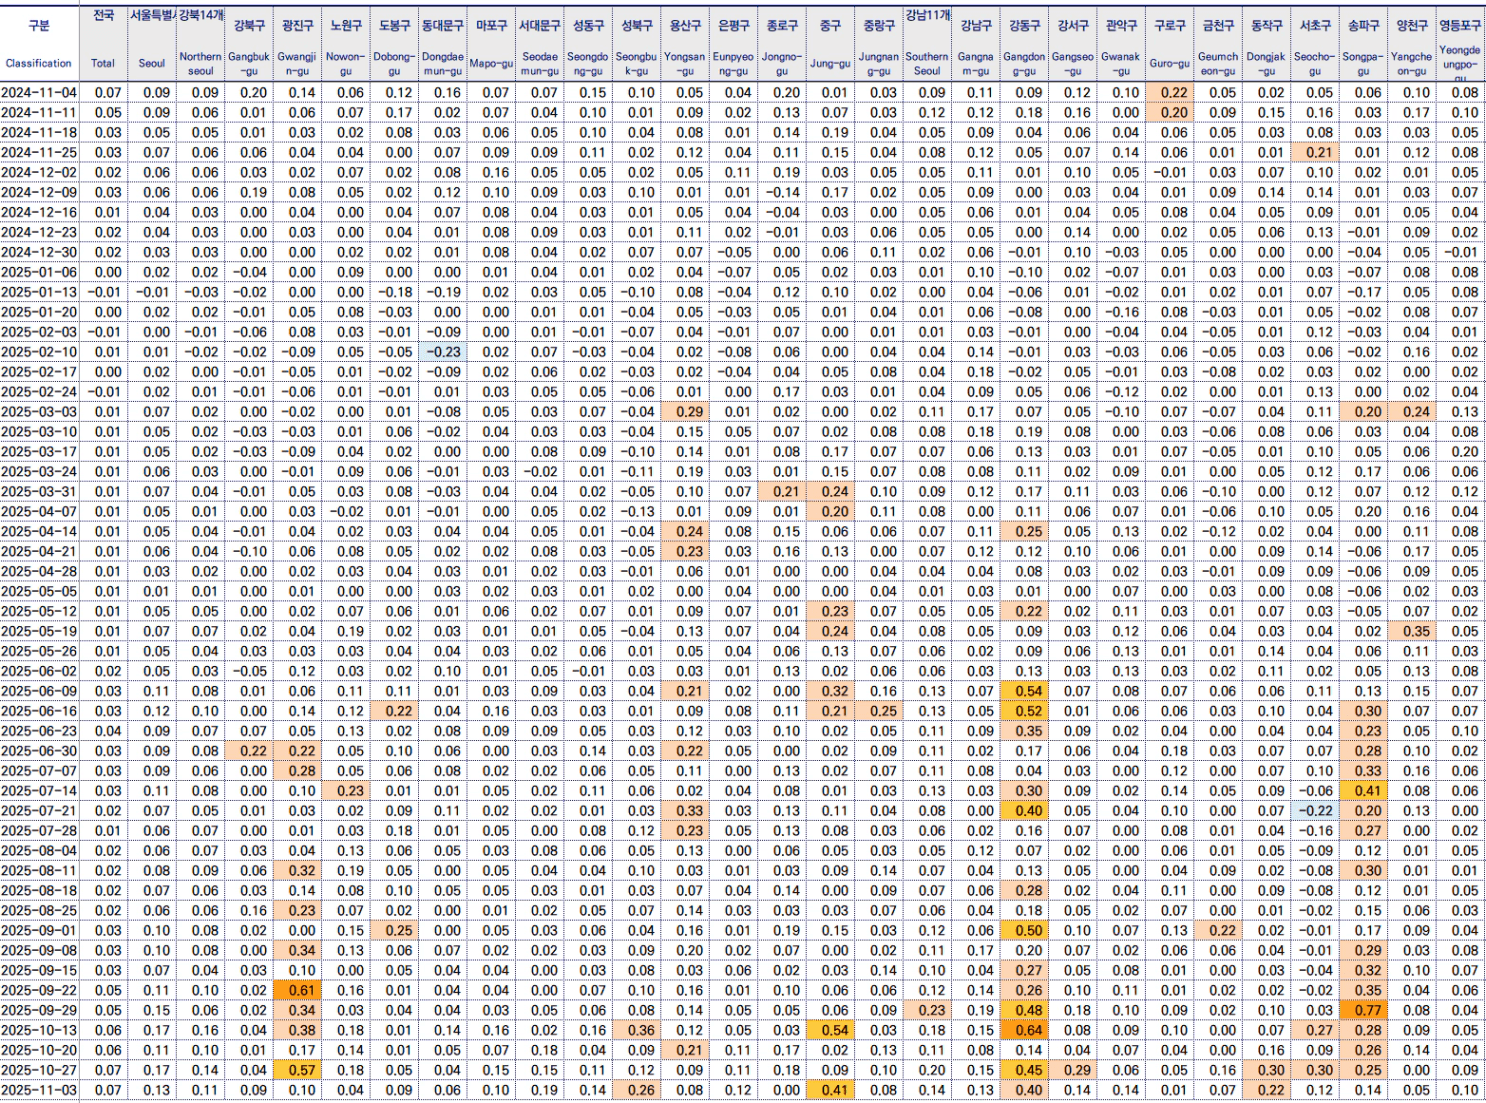This screenshot has height=1103, width=1486.
Task: Click the 강남구 Gangnam-gu column header
Action: (975, 44)
